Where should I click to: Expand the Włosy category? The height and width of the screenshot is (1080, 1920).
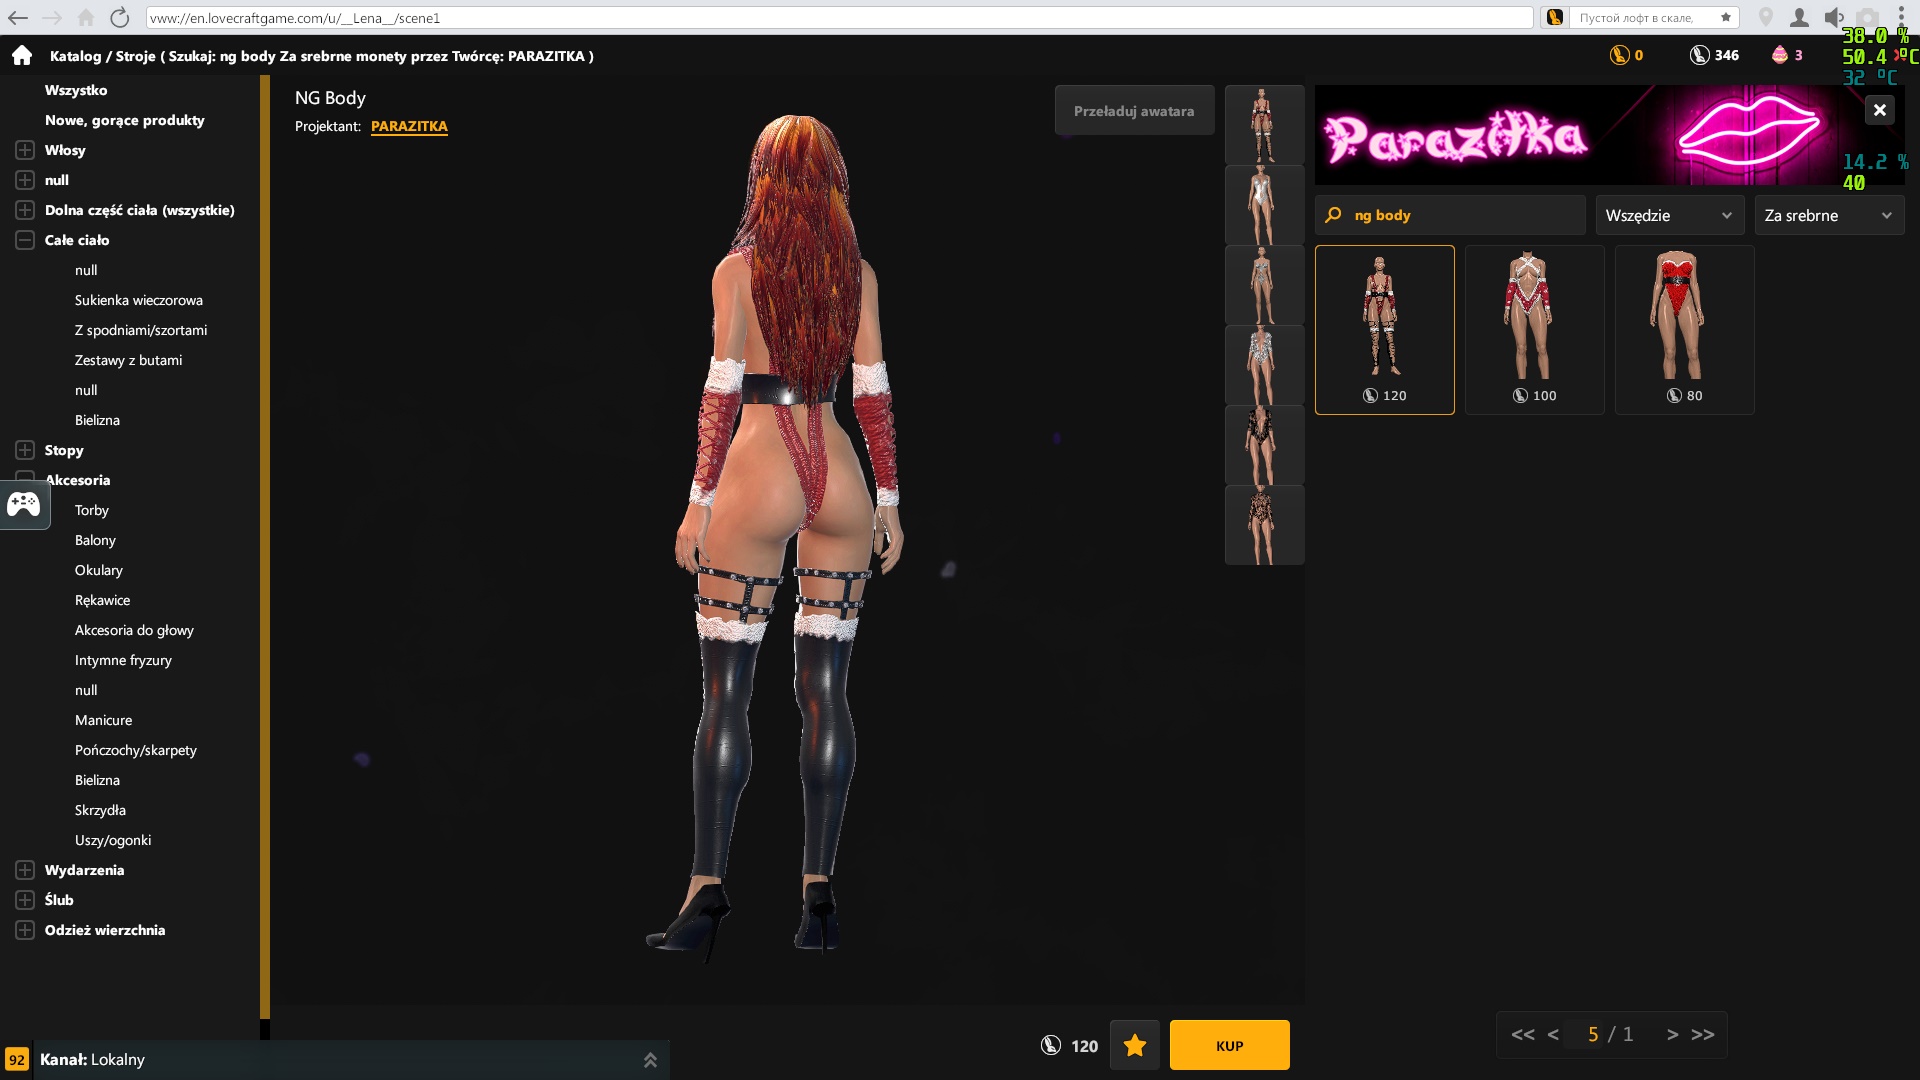(x=25, y=150)
